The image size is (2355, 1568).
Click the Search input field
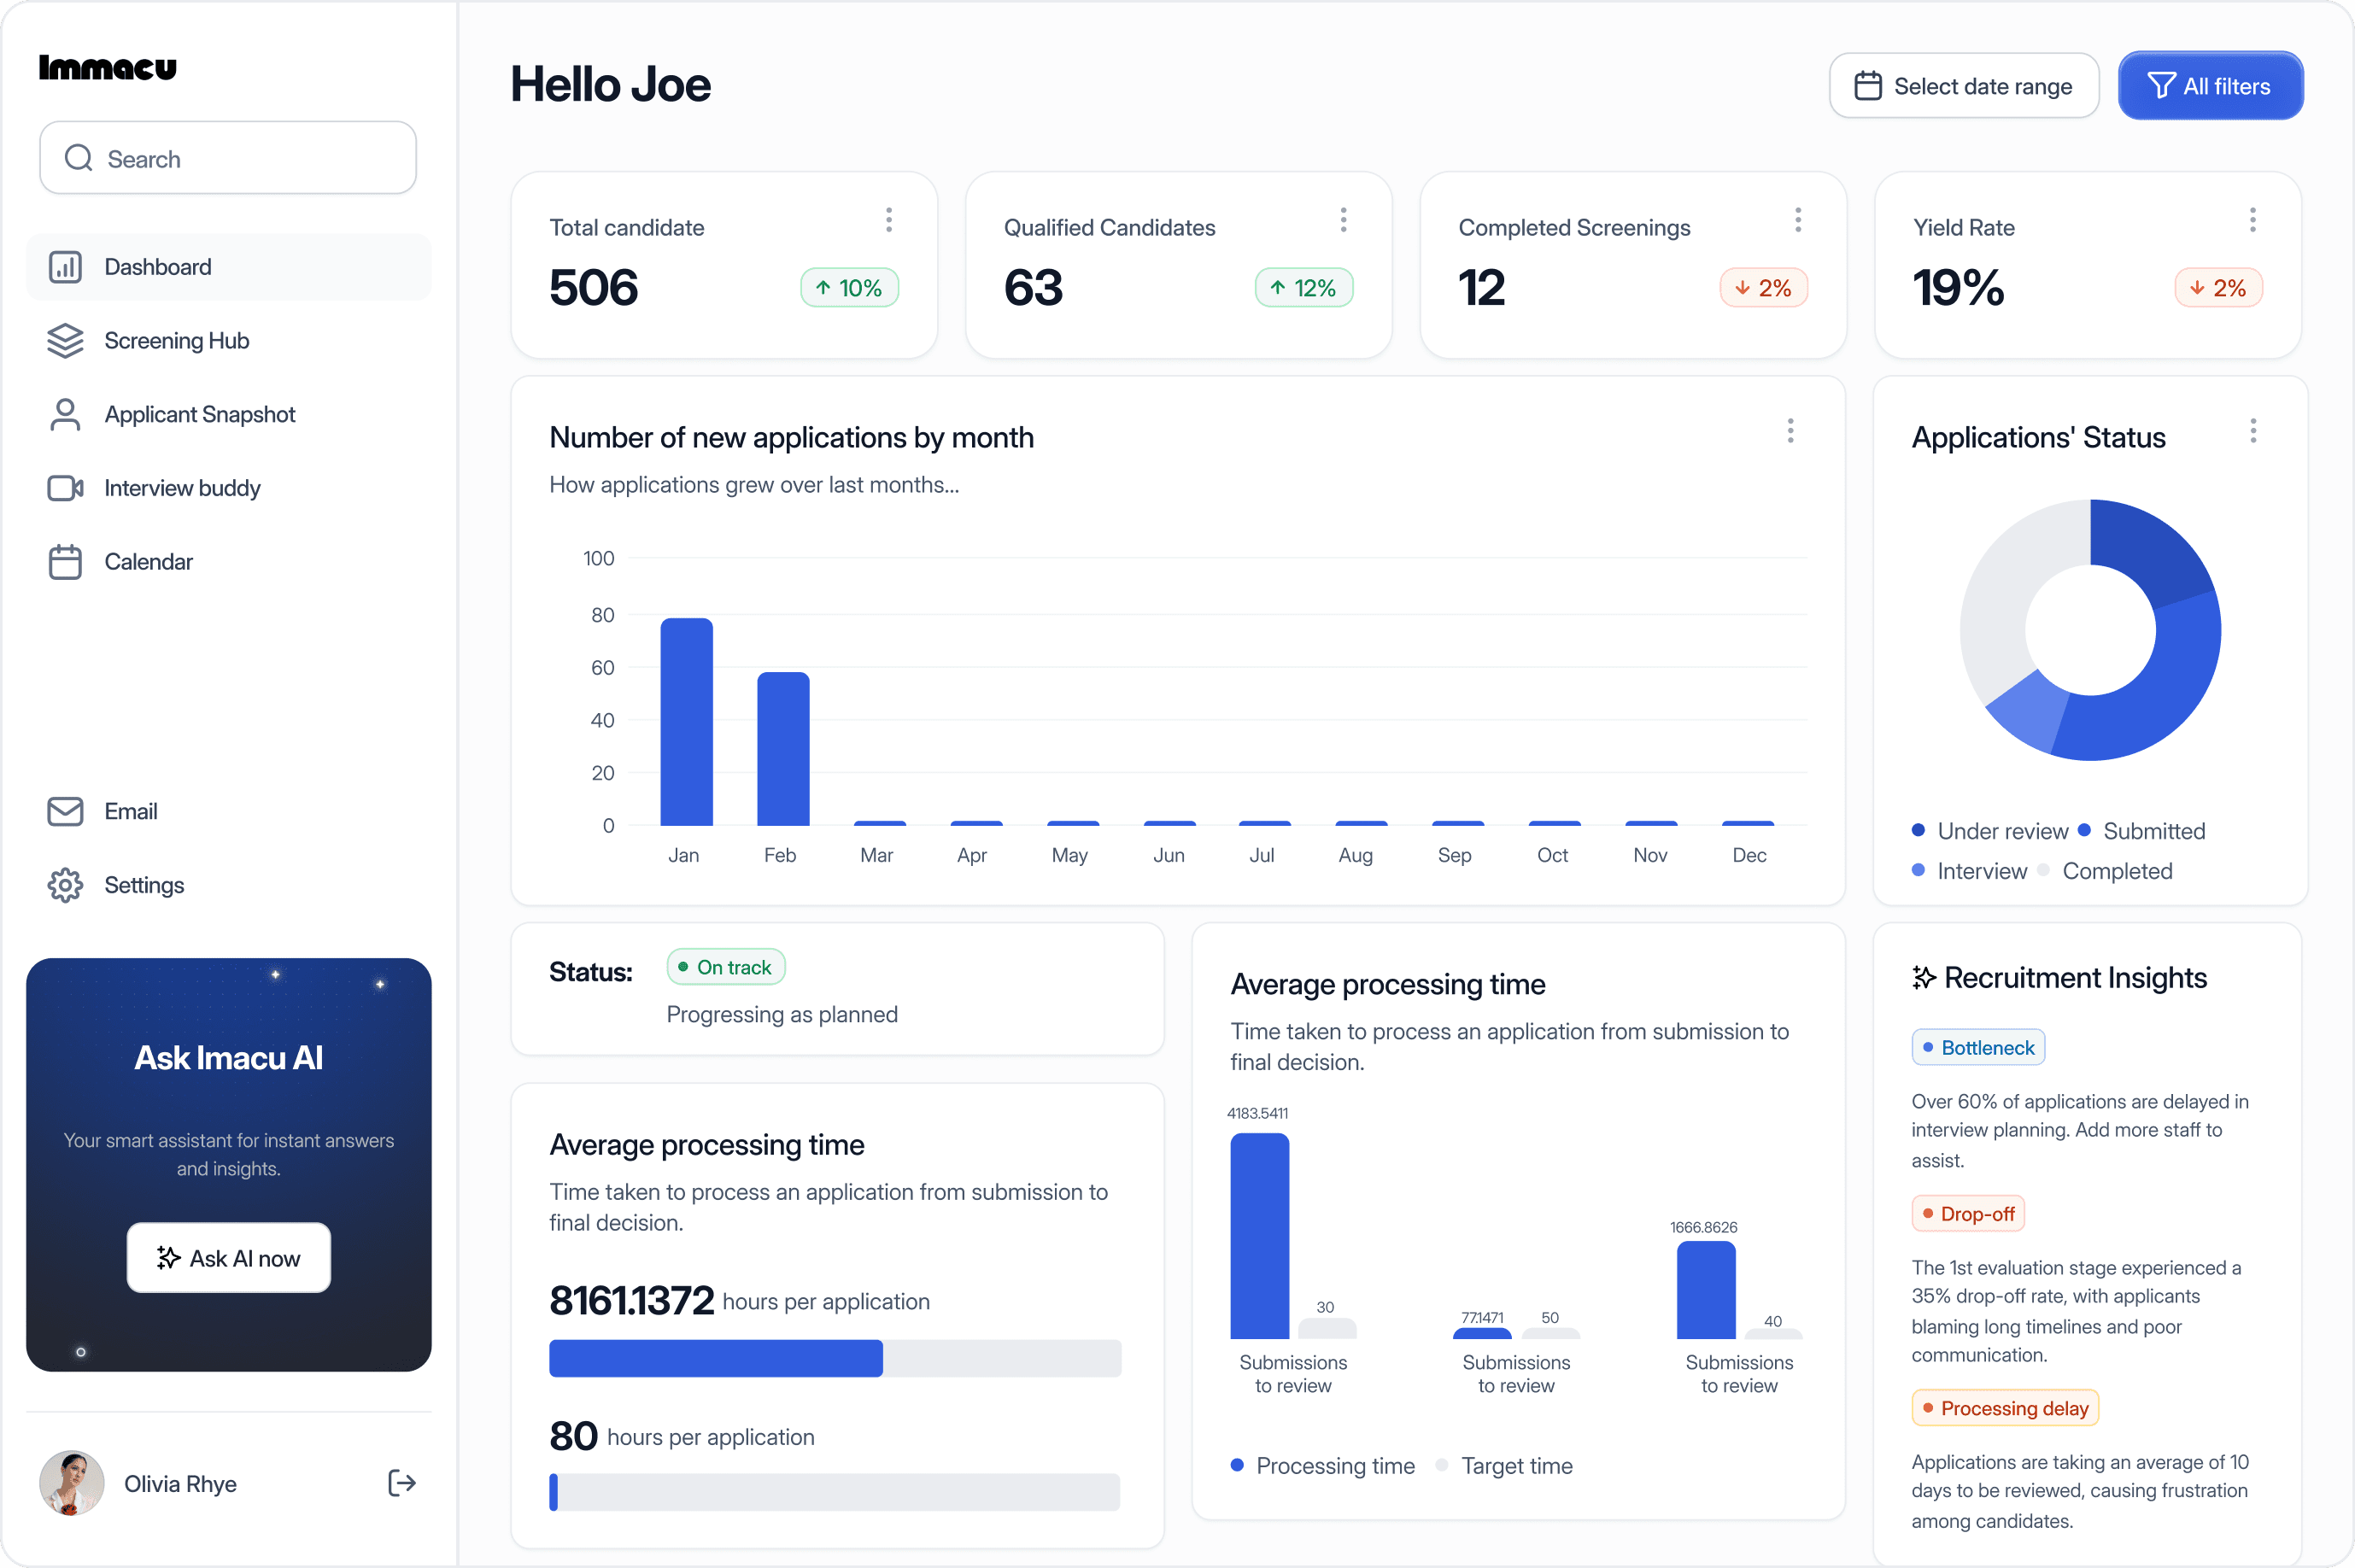228,158
